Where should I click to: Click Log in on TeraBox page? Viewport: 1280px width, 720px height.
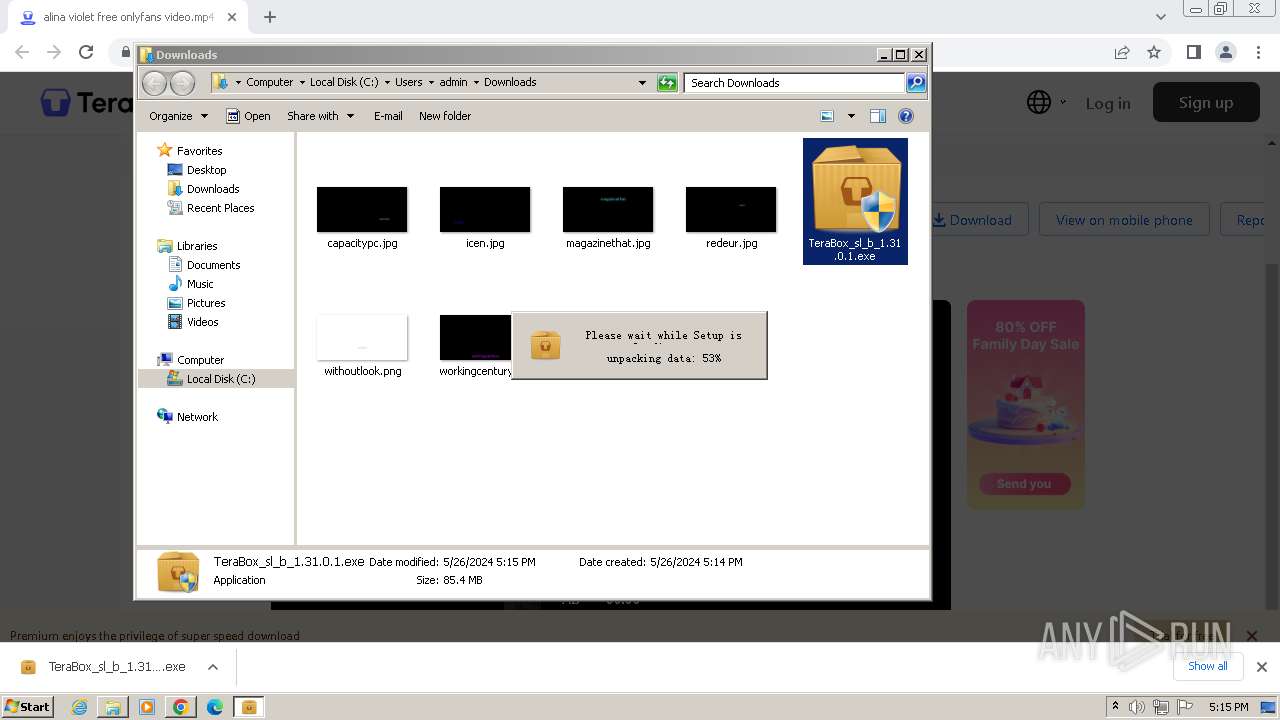click(x=1108, y=103)
